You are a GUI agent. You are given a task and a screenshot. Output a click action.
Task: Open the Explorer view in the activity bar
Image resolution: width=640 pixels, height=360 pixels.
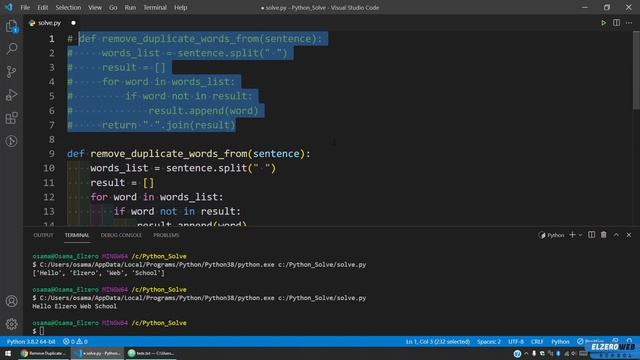(11, 27)
